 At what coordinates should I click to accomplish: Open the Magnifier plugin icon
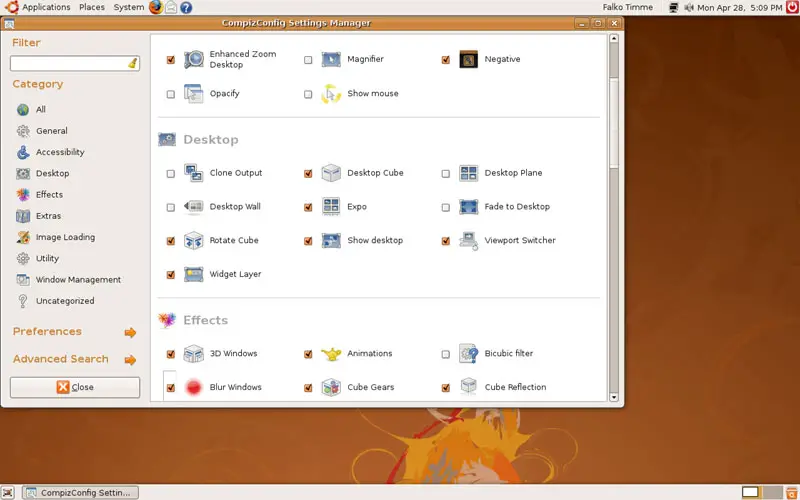click(331, 60)
